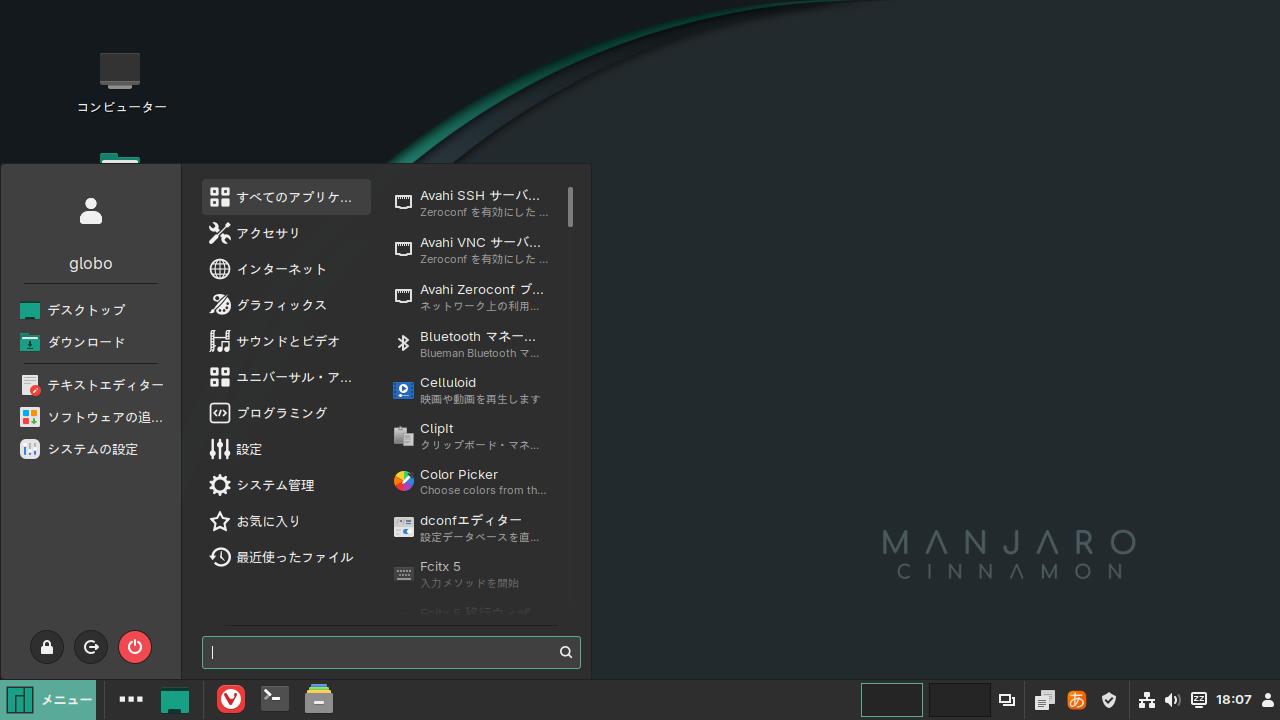Open Bluetooth manager entry
This screenshot has width=1280, height=720.
pos(470,344)
